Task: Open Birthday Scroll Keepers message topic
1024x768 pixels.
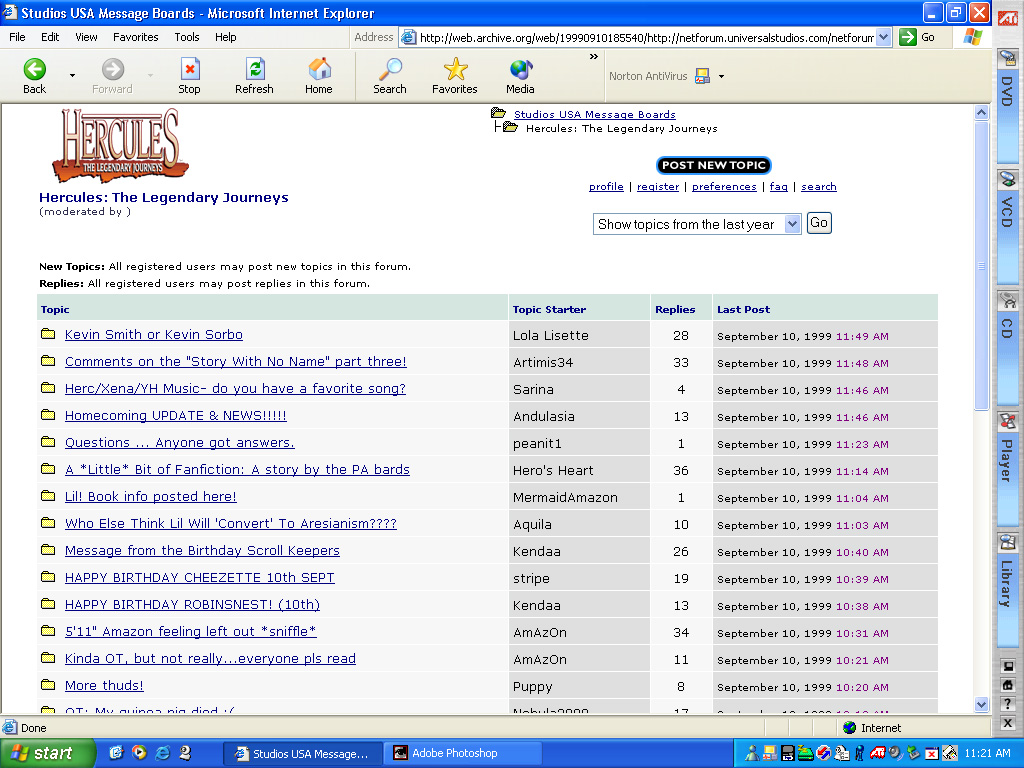Action: pos(202,551)
